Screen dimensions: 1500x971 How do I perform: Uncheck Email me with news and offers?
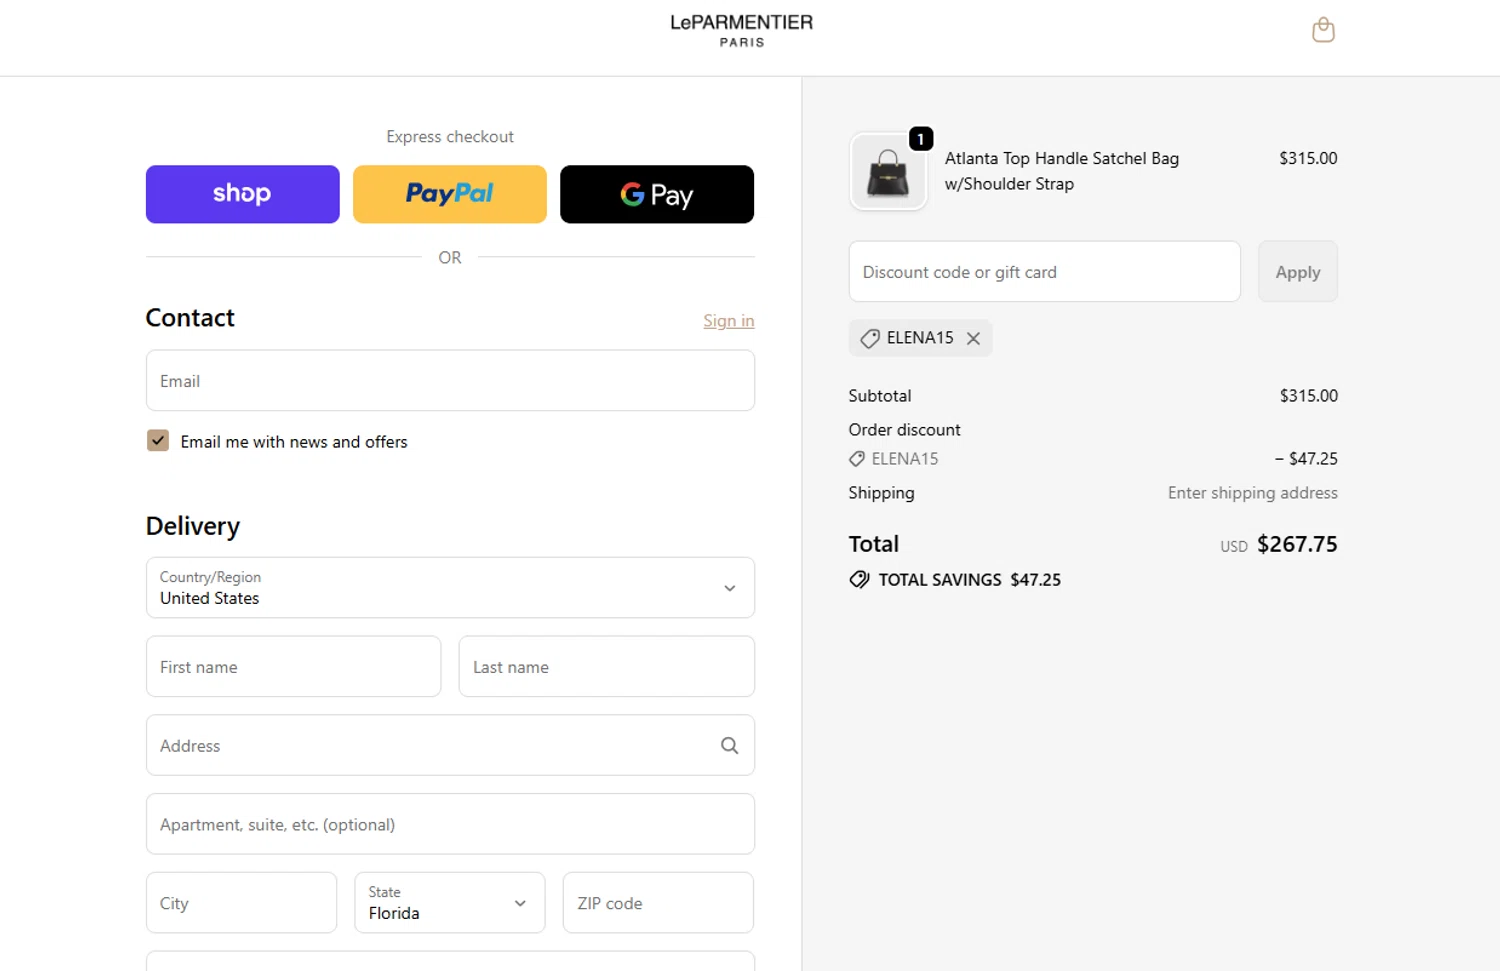[x=158, y=441]
